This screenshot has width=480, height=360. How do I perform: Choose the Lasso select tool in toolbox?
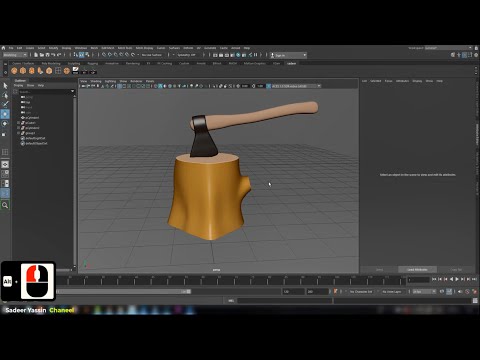click(5, 95)
